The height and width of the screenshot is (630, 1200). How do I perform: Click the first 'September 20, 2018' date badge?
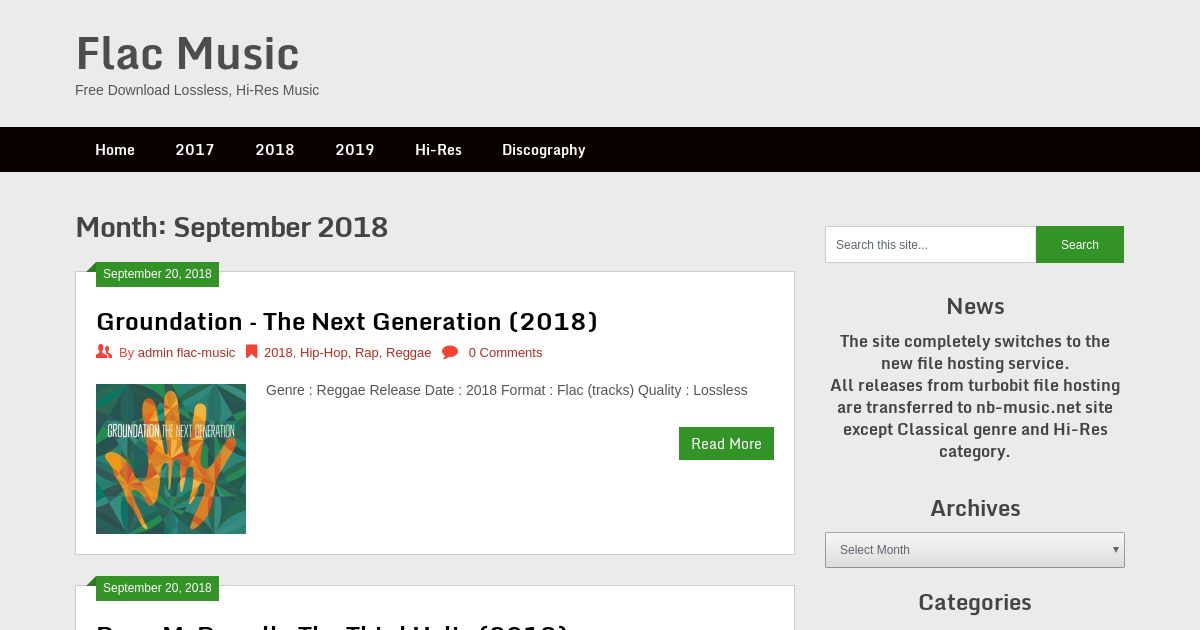(157, 274)
